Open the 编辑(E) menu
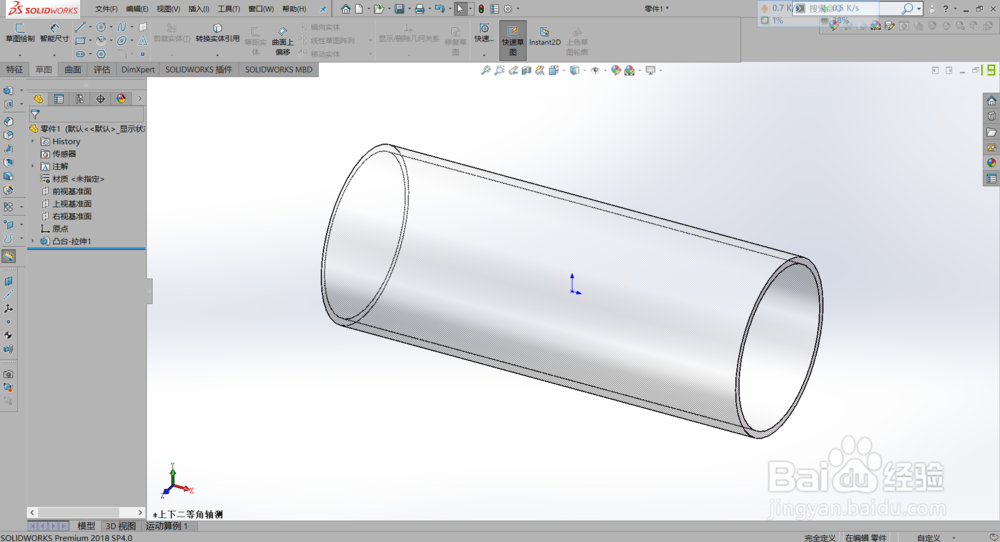The image size is (1000, 542). pos(137,9)
